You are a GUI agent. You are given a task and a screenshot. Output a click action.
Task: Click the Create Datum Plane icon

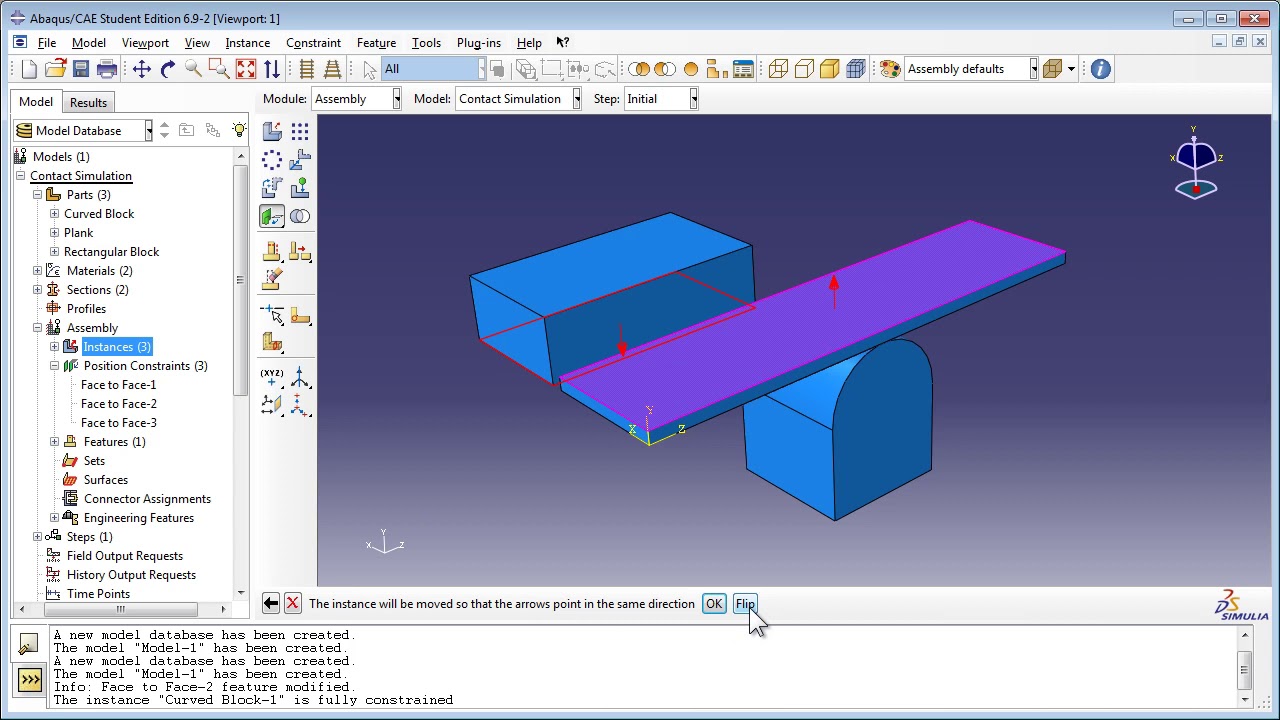click(272, 404)
